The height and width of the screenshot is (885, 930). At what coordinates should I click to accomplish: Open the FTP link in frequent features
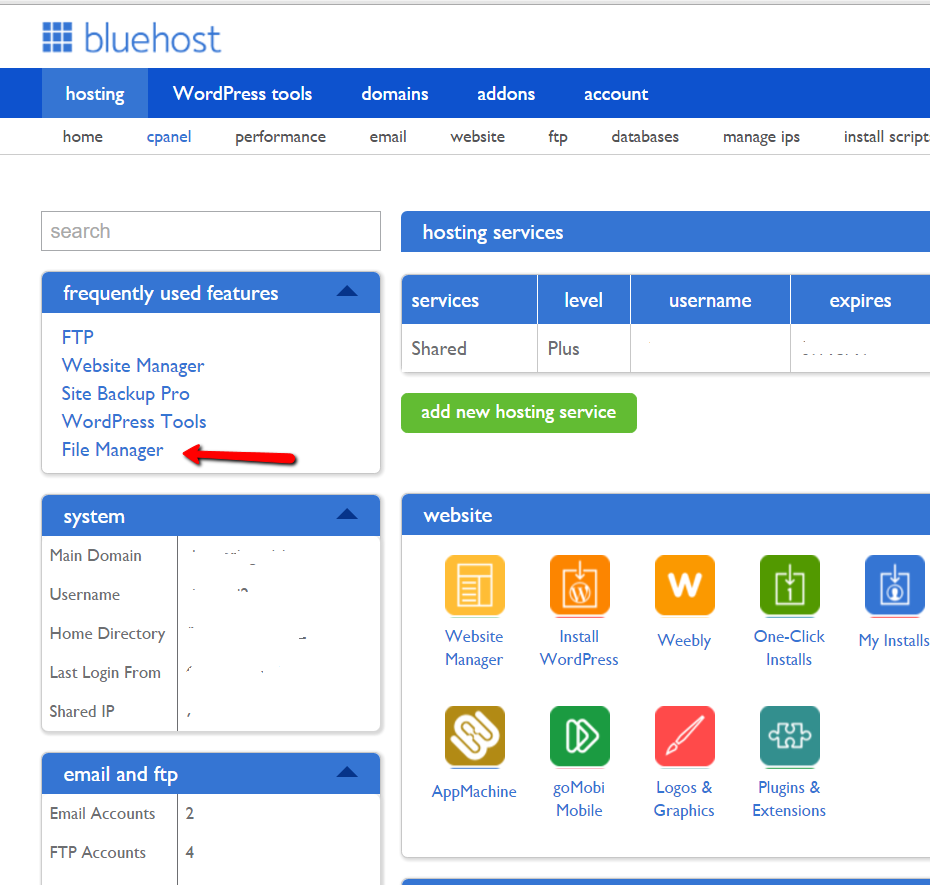point(78,337)
